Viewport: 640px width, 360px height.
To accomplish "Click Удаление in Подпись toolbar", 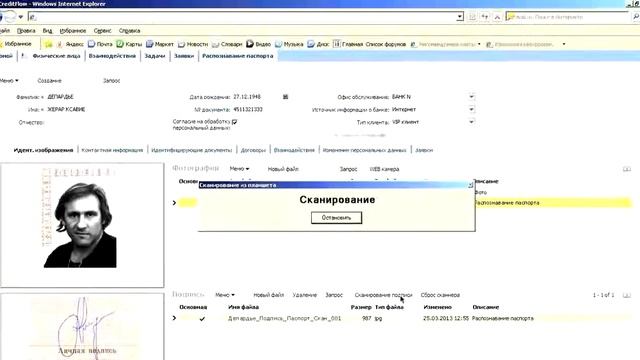I will coord(304,295).
